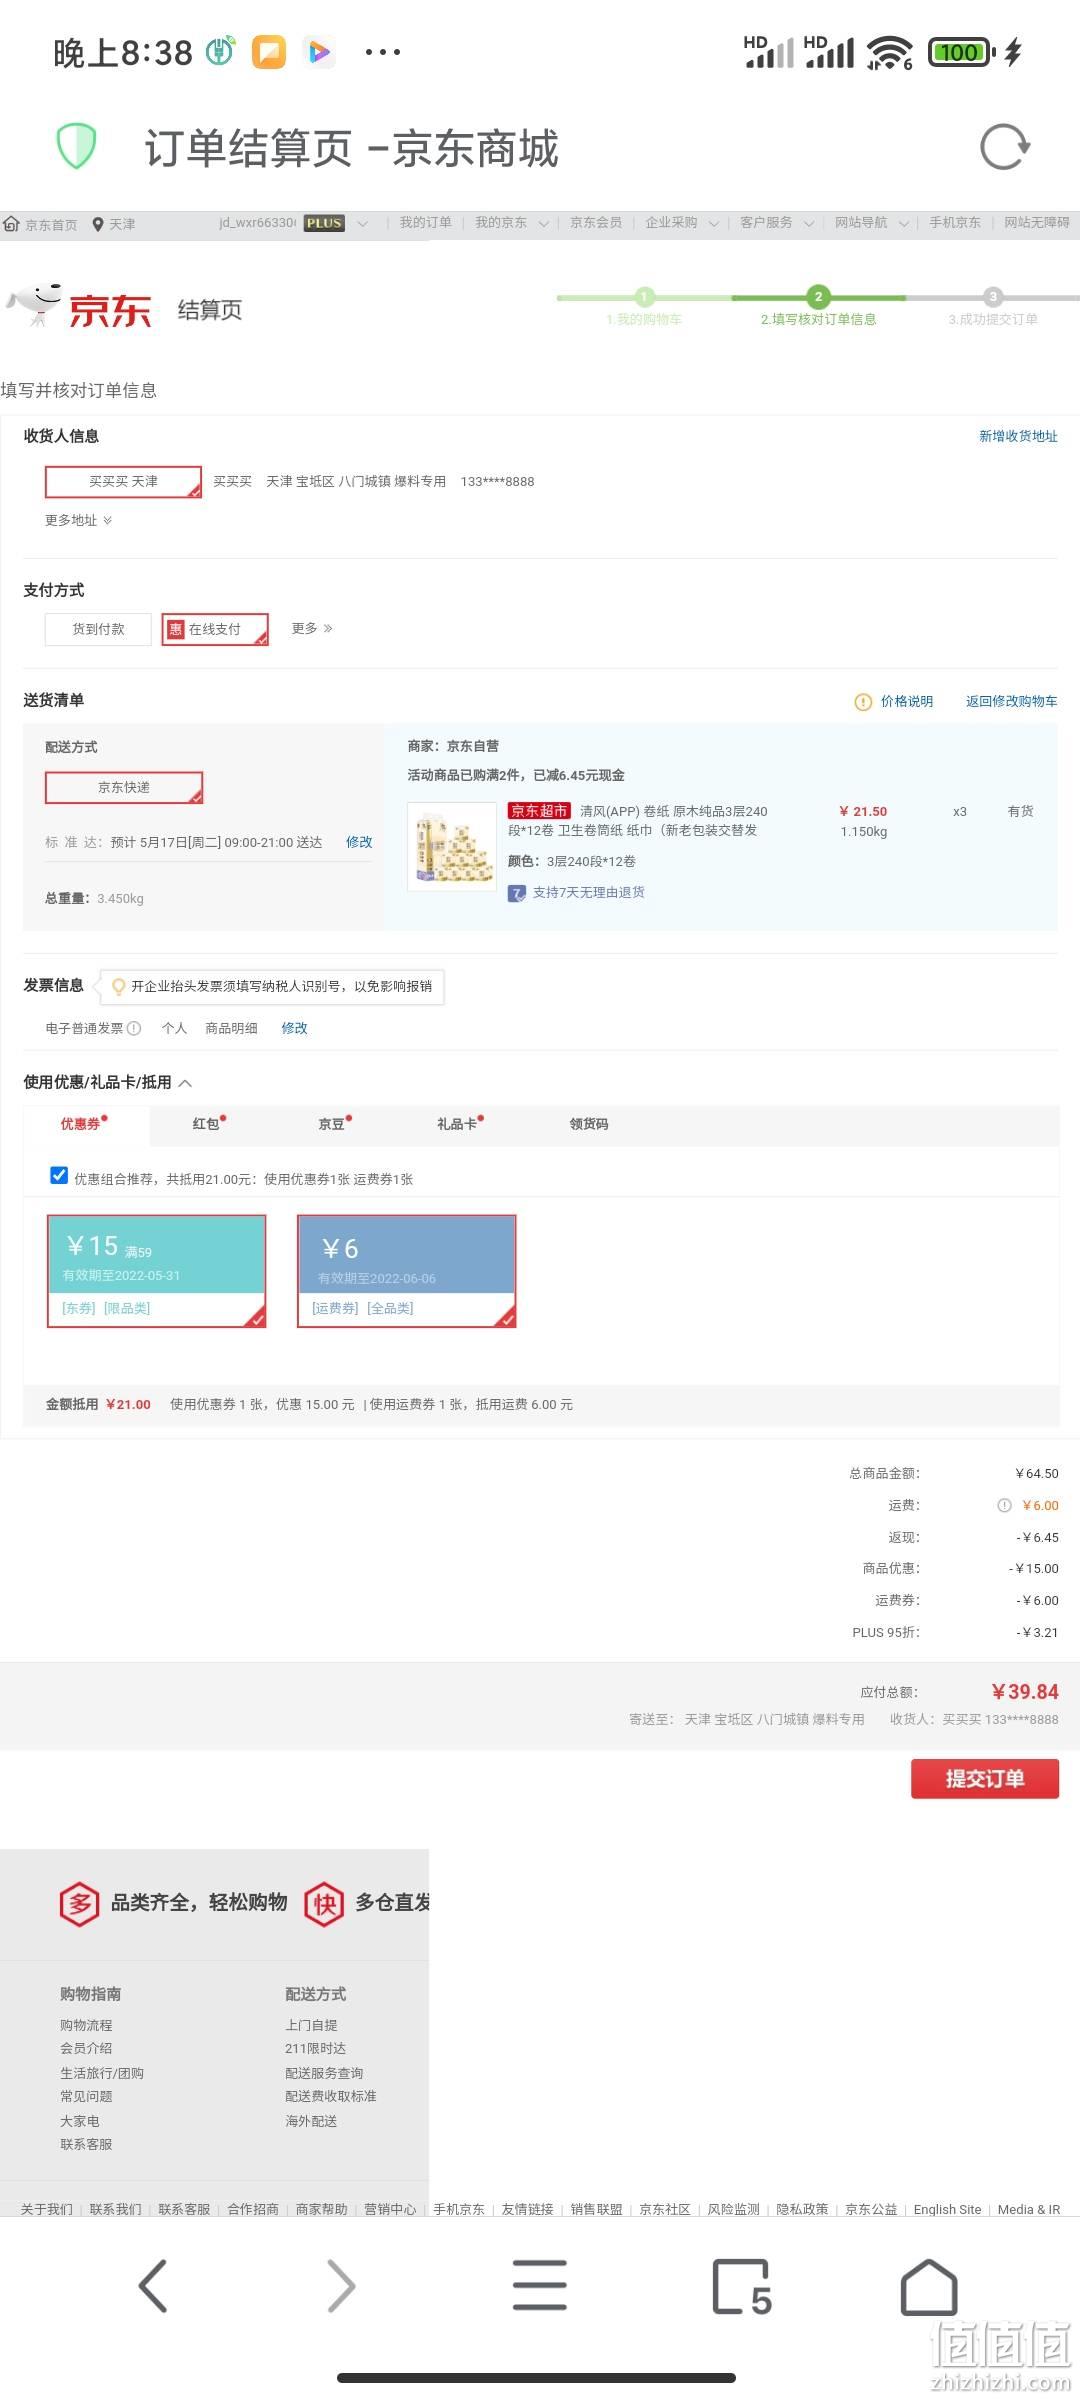Image resolution: width=1080 pixels, height=2400 pixels.
Task: Click 新增收货地址 link
Action: [x=1018, y=436]
